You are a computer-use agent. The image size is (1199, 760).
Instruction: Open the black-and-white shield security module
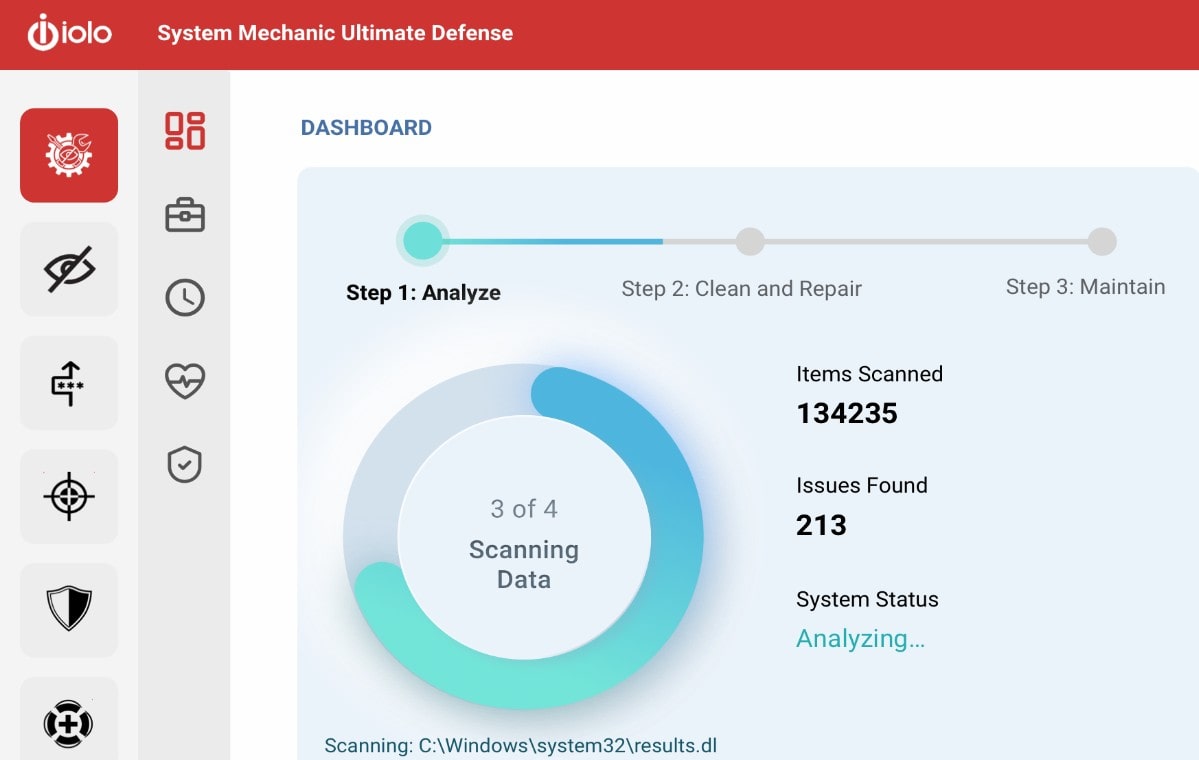click(69, 609)
